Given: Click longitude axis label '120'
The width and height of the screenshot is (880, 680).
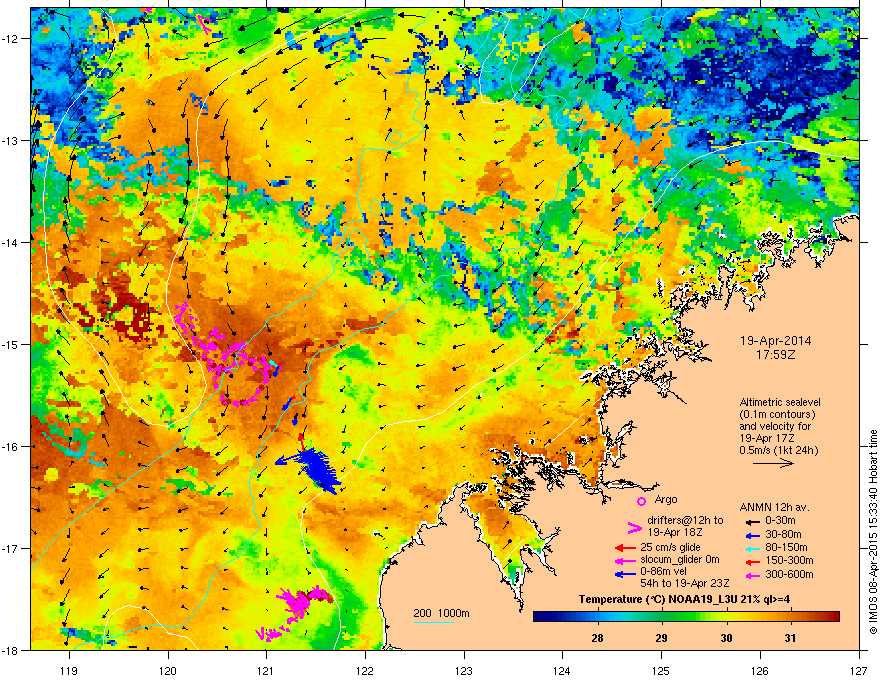Looking at the screenshot, I should point(168,670).
